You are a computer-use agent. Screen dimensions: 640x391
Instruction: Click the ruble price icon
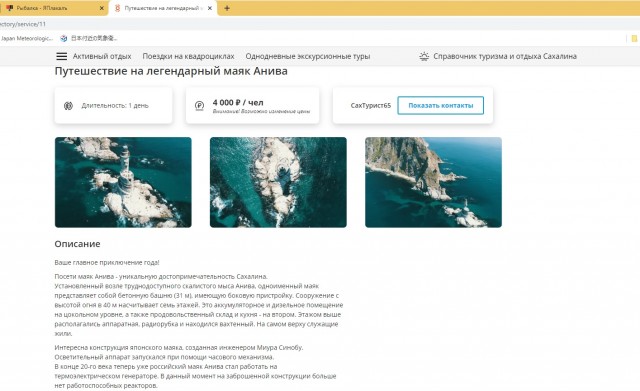(x=199, y=106)
